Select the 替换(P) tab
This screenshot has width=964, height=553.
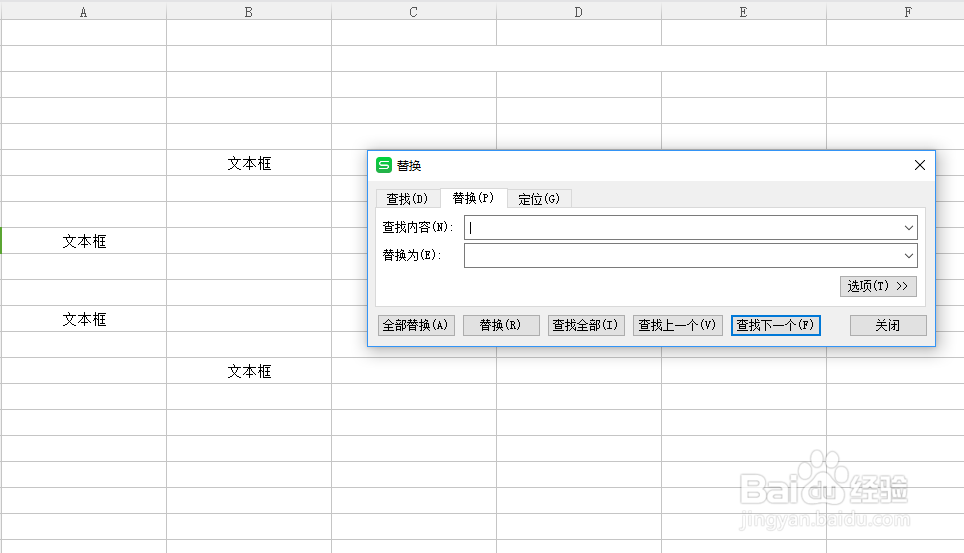473,198
